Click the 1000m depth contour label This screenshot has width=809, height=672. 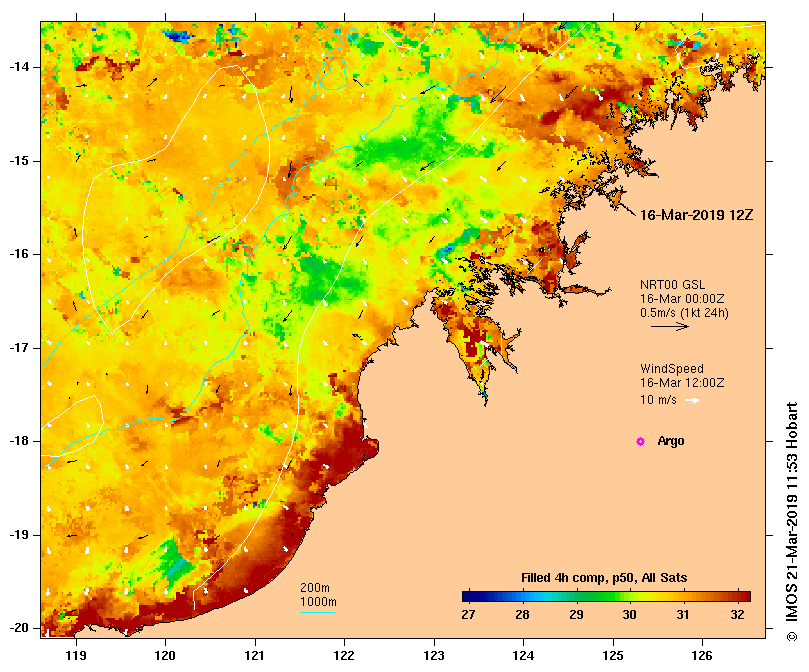(x=318, y=602)
